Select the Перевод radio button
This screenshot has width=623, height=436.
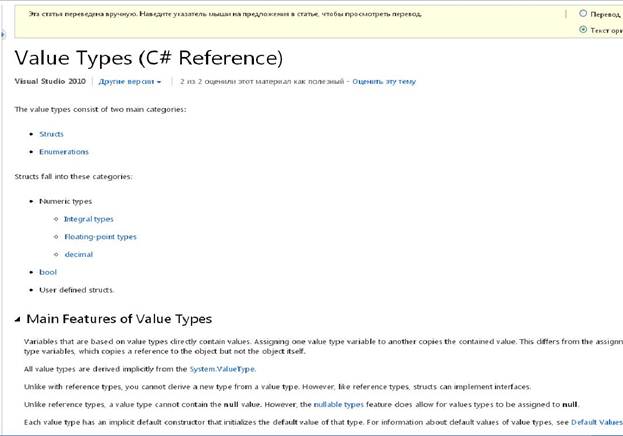(583, 14)
